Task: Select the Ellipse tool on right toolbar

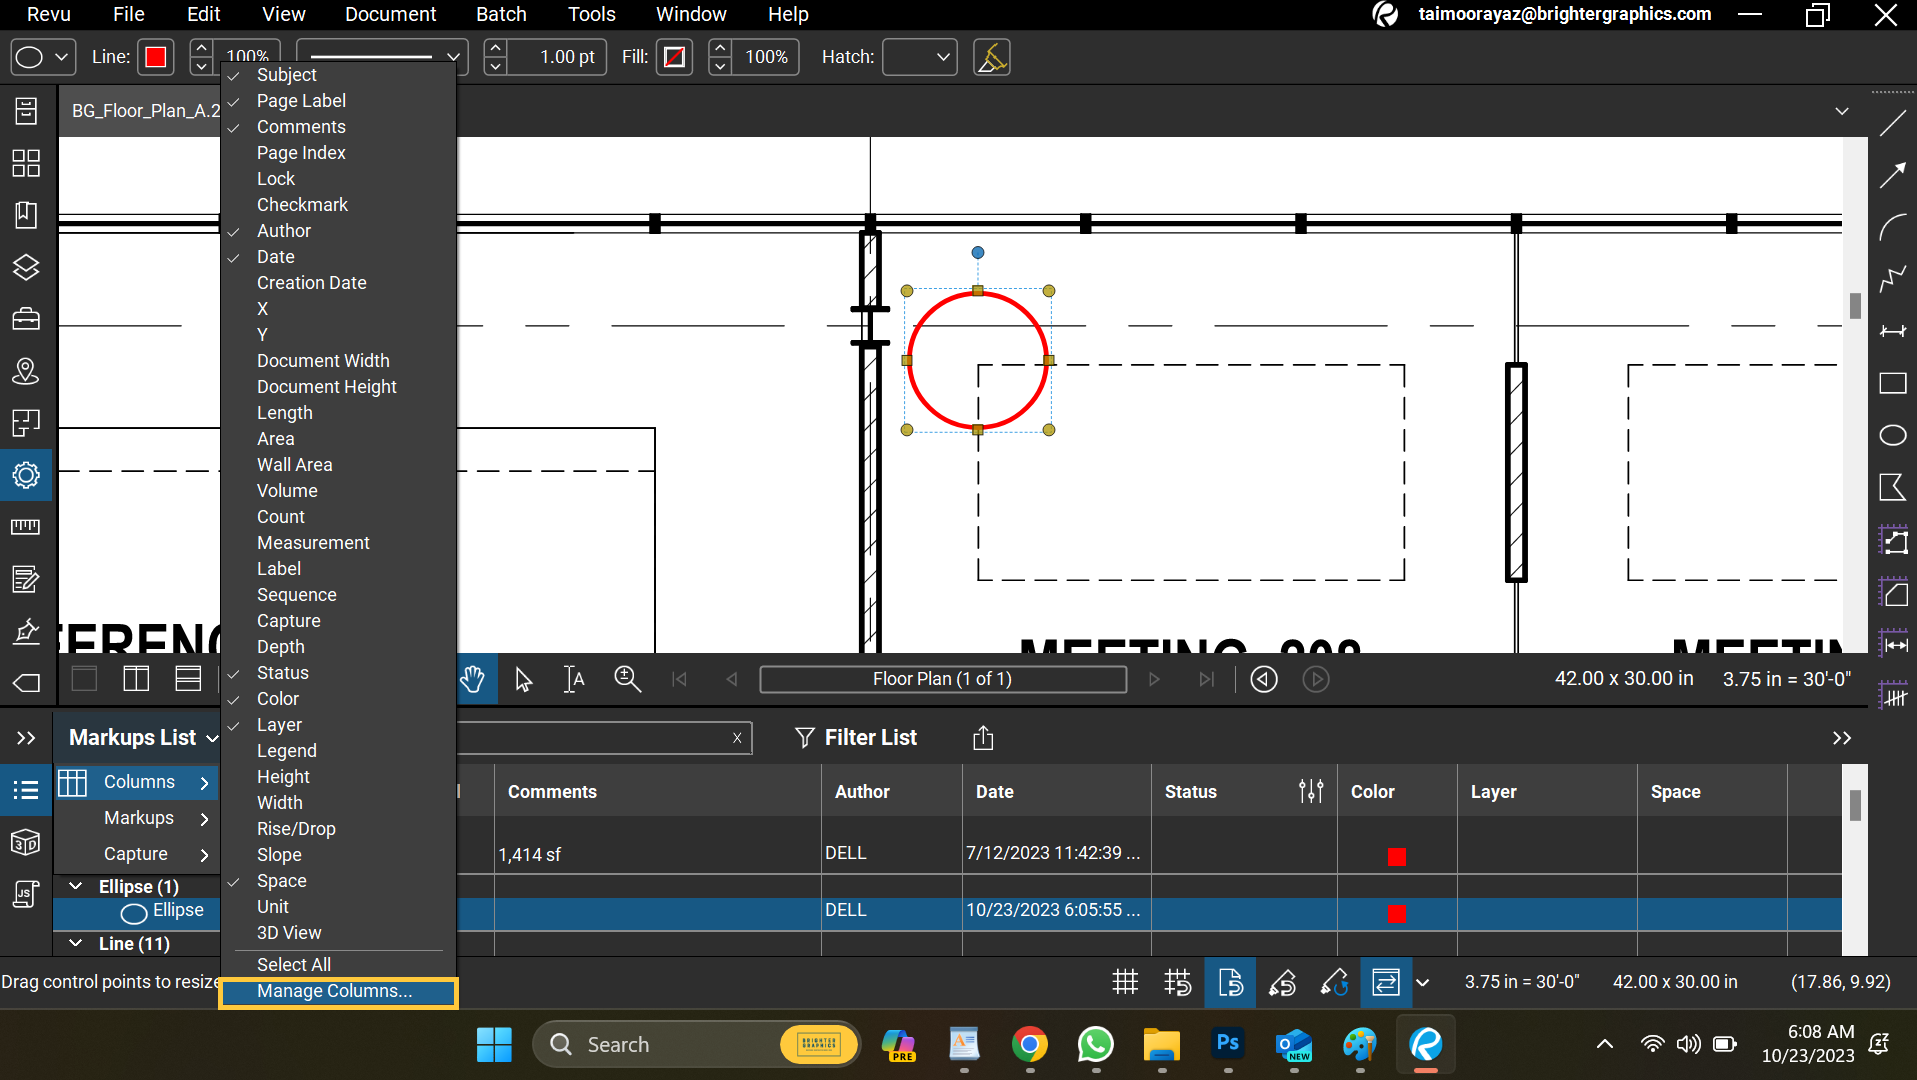Action: (x=1893, y=435)
